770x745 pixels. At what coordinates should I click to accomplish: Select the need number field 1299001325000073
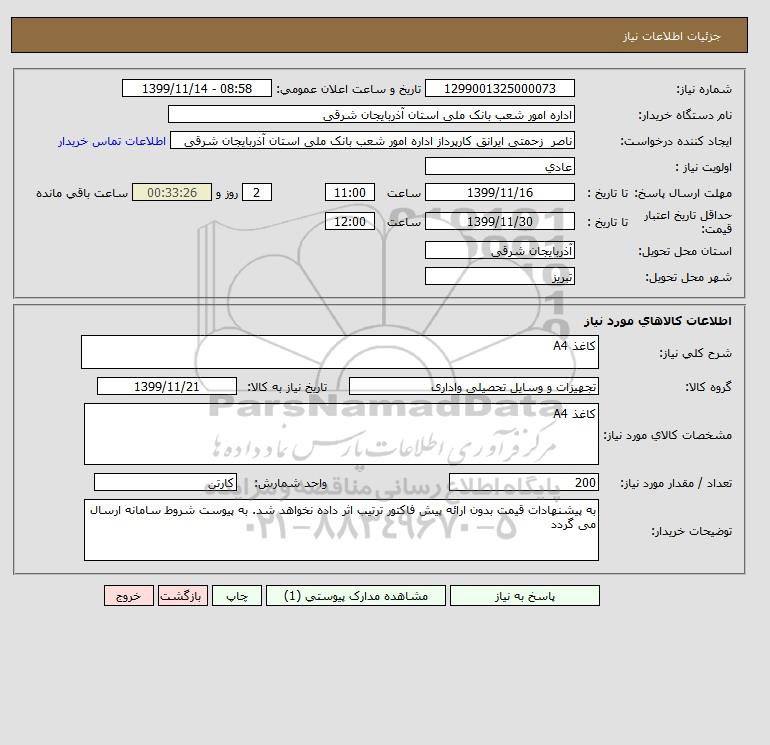click(x=499, y=88)
